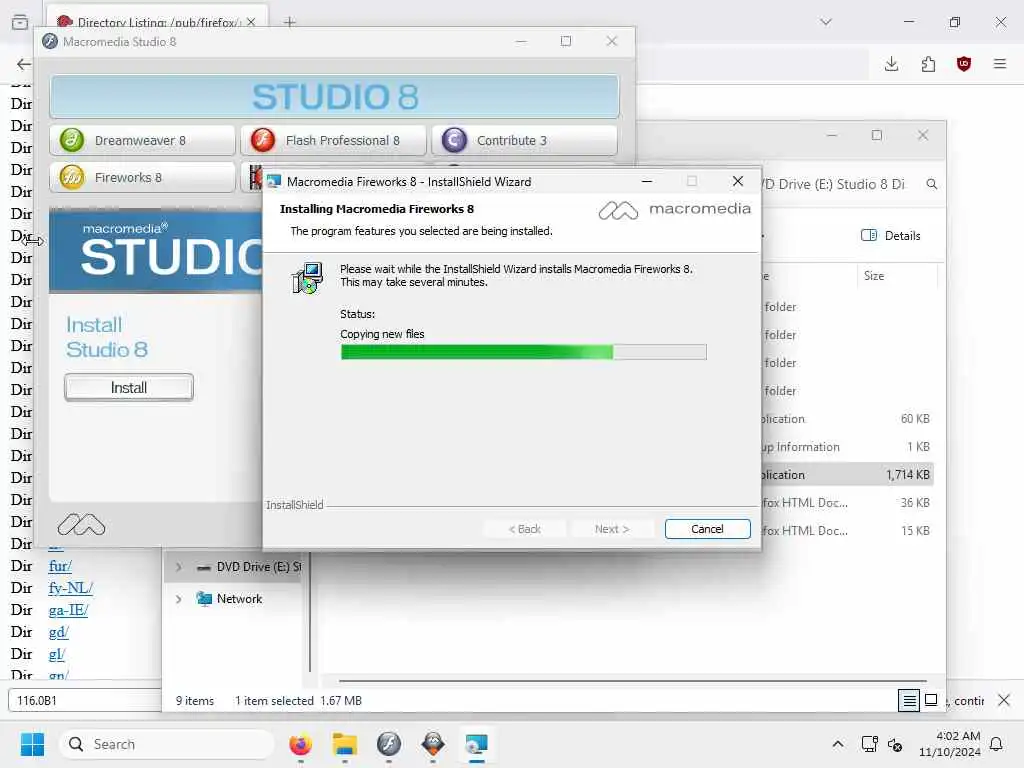1024x768 pixels.
Task: Close the Firefox find bar
Action: click(x=1004, y=701)
